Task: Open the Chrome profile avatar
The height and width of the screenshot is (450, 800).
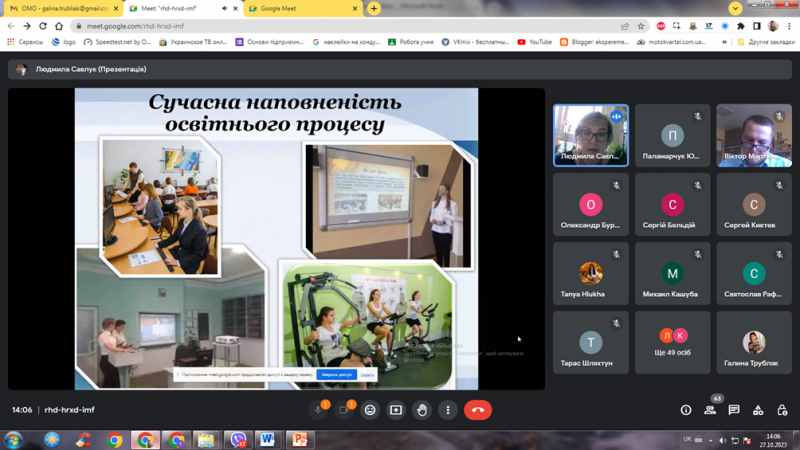Action: (x=773, y=26)
